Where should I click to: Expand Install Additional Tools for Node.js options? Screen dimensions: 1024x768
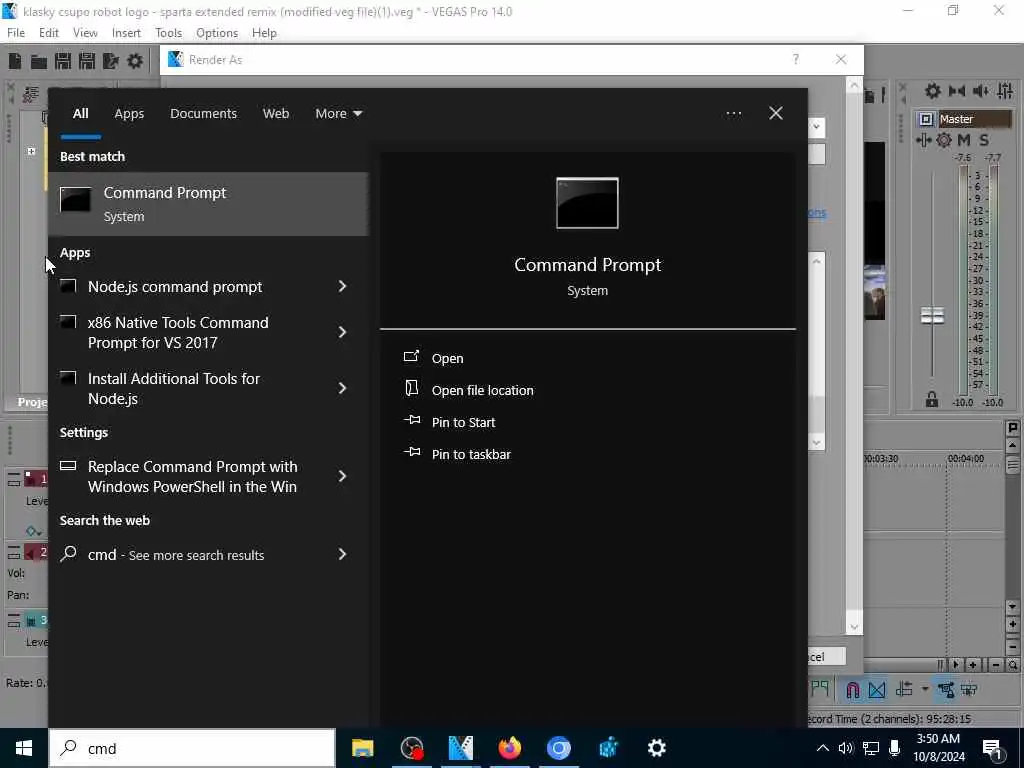342,389
